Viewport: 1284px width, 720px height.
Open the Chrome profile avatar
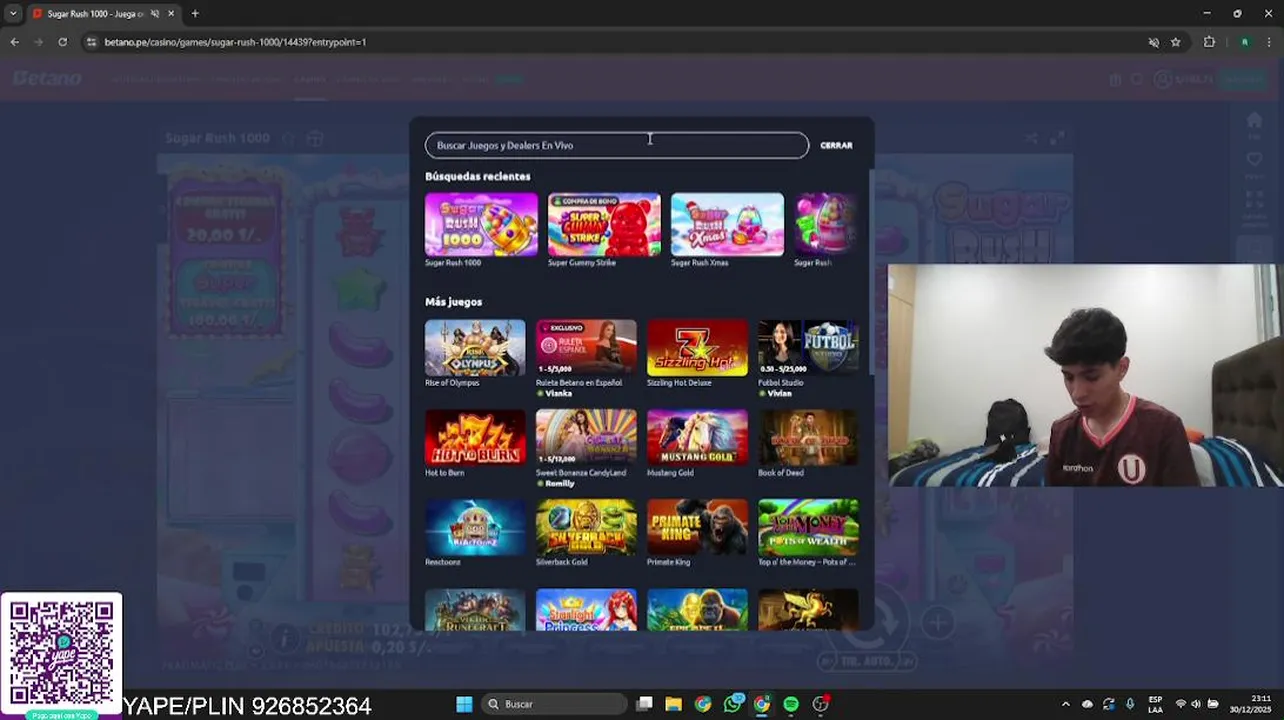tap(1244, 42)
